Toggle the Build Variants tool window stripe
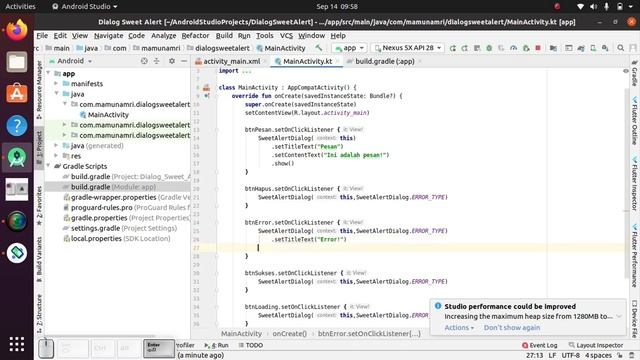The height and width of the screenshot is (360, 640). (39, 259)
